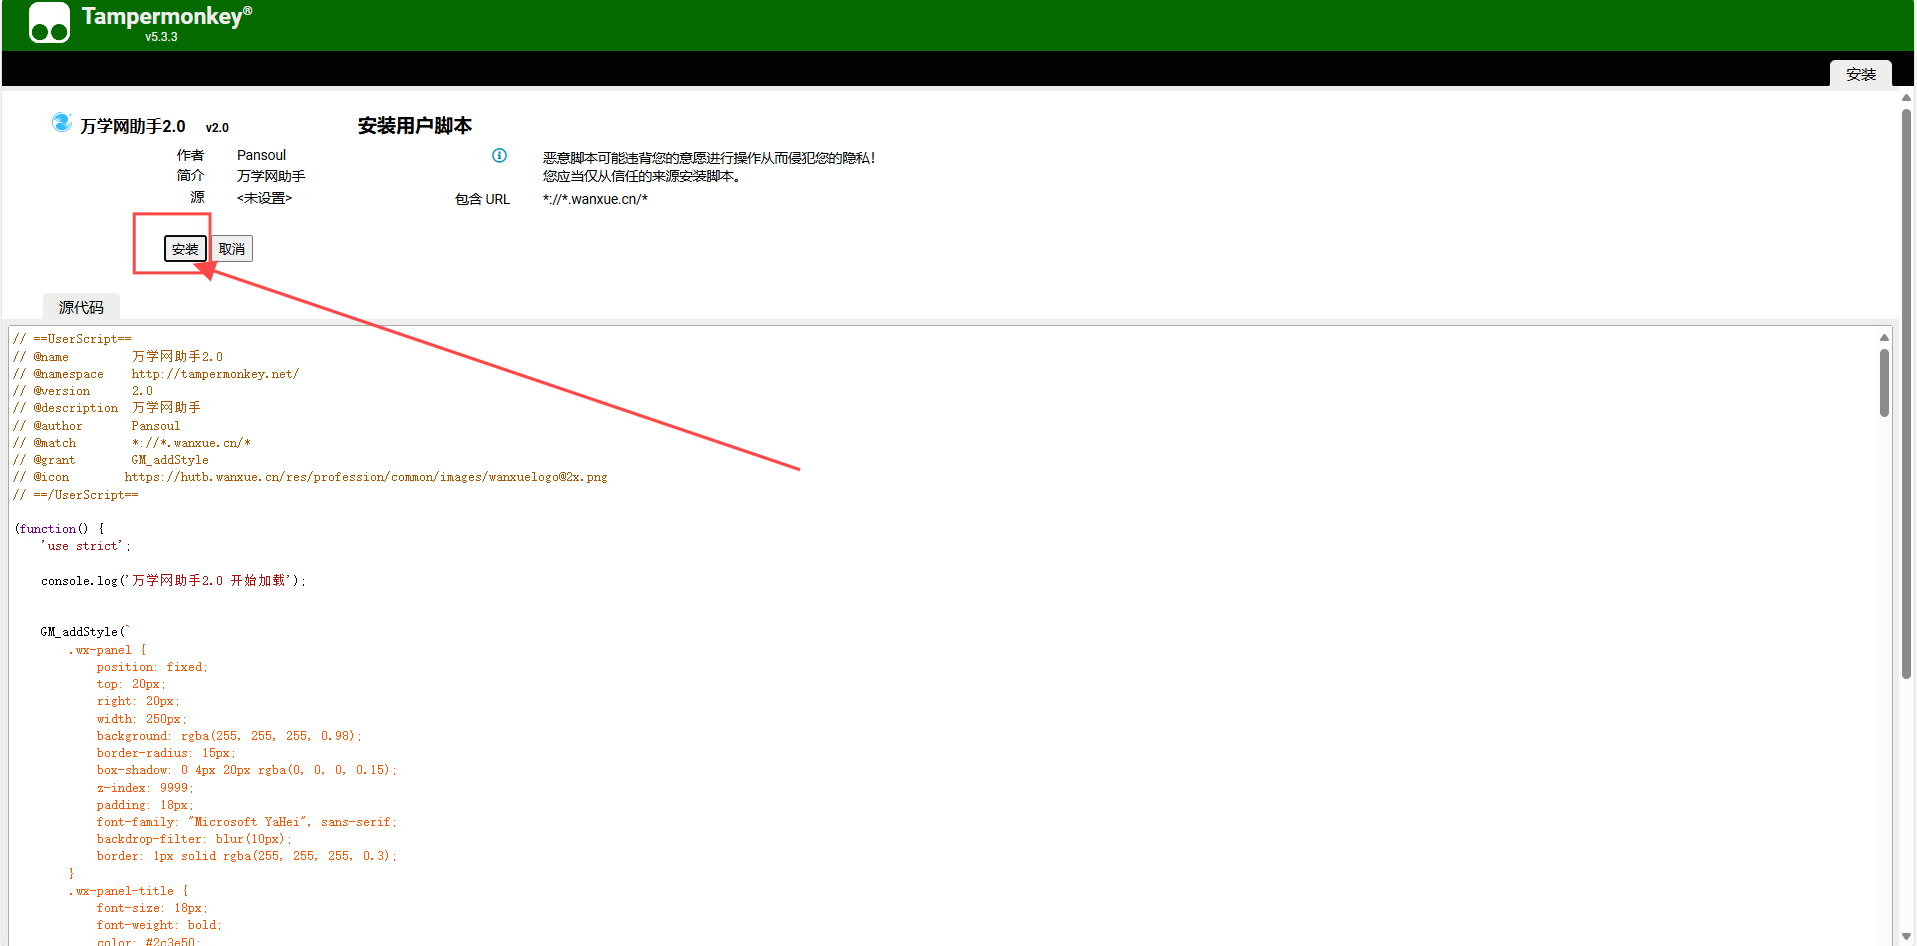
Task: Click the @namespace tampermonkey.net URL line
Action: pyautogui.click(x=215, y=374)
